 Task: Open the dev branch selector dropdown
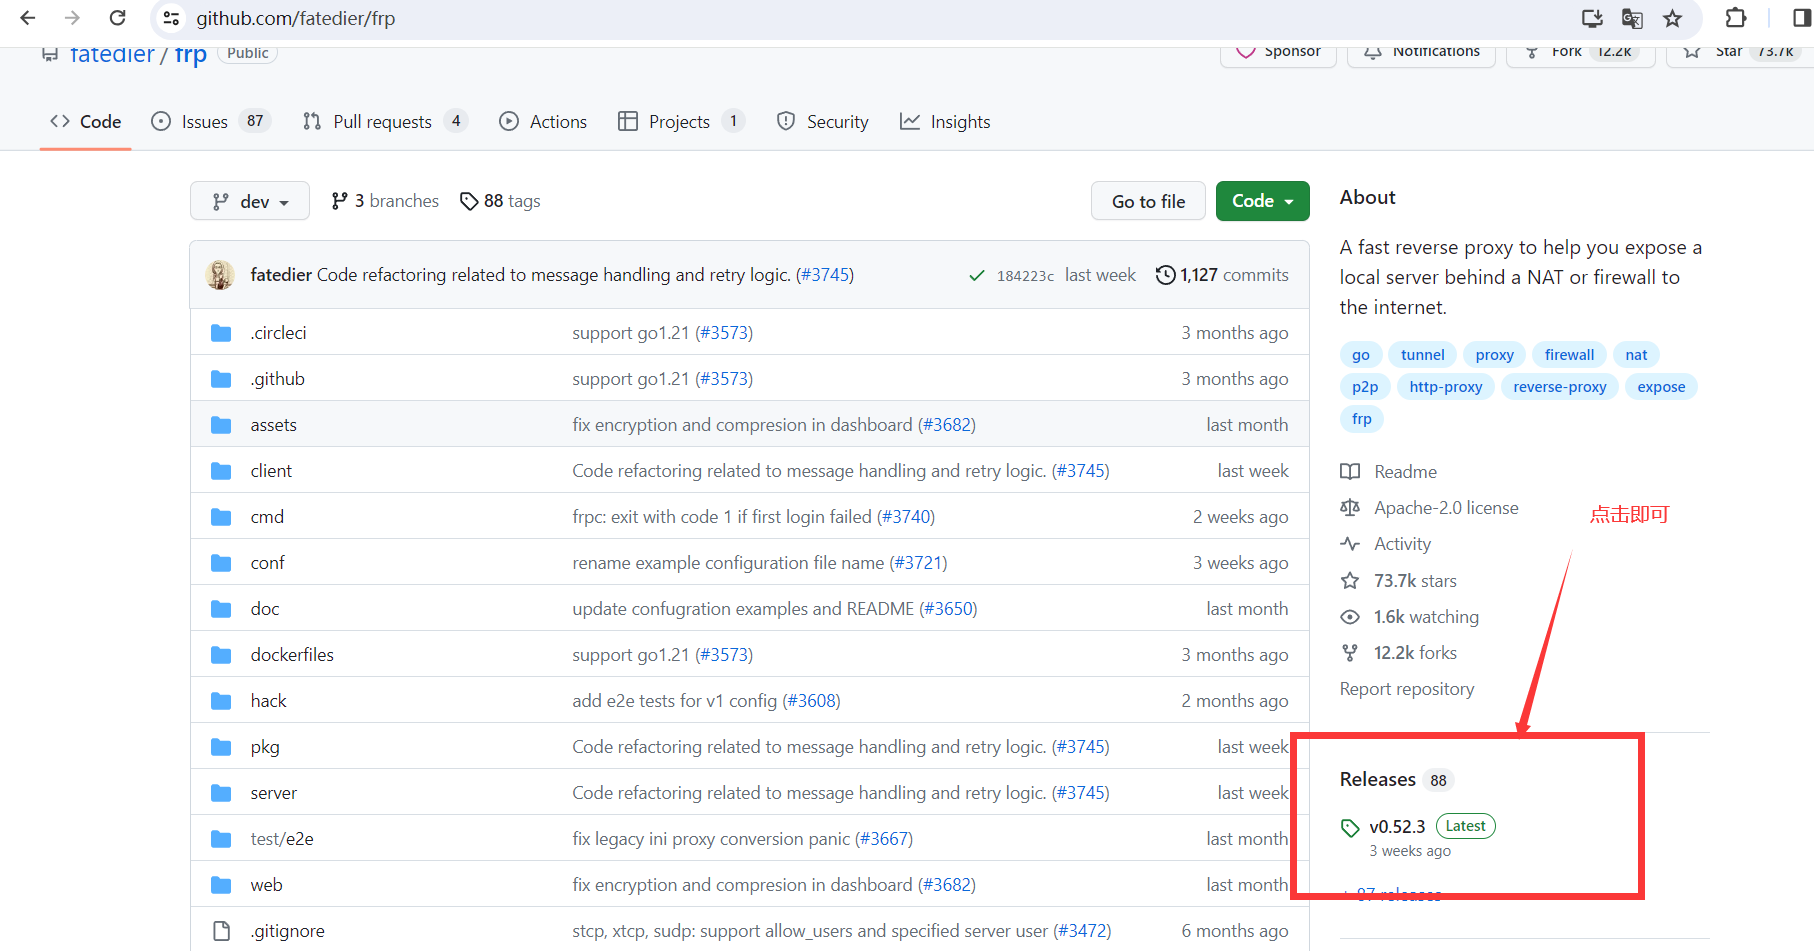point(250,201)
